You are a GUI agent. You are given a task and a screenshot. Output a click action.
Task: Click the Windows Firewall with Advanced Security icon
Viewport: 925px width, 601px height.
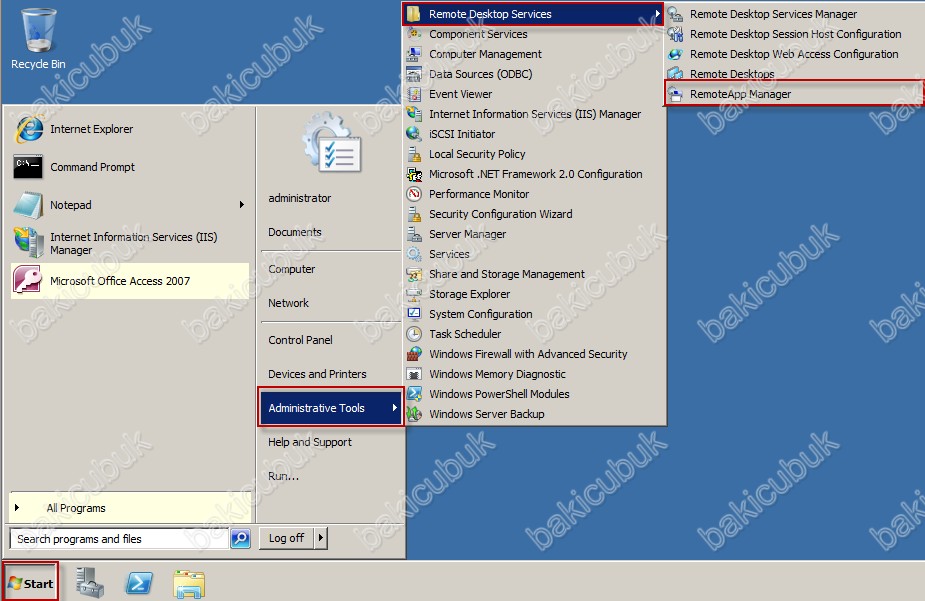pos(414,354)
